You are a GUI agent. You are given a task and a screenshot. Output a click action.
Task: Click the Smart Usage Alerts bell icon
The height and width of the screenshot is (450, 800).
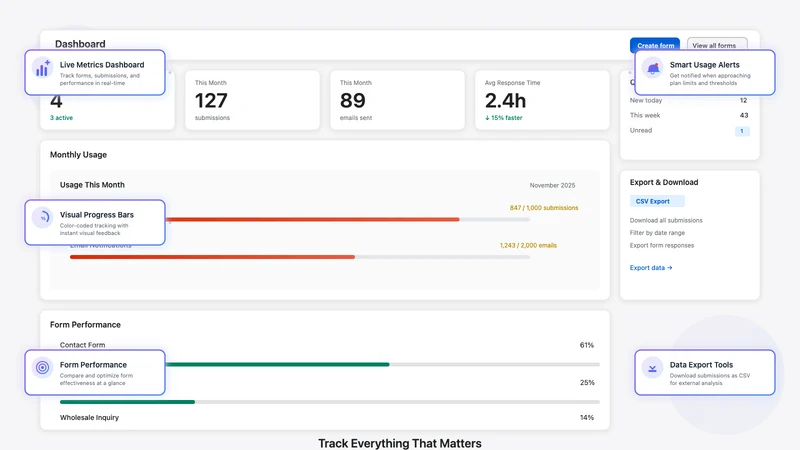[653, 68]
